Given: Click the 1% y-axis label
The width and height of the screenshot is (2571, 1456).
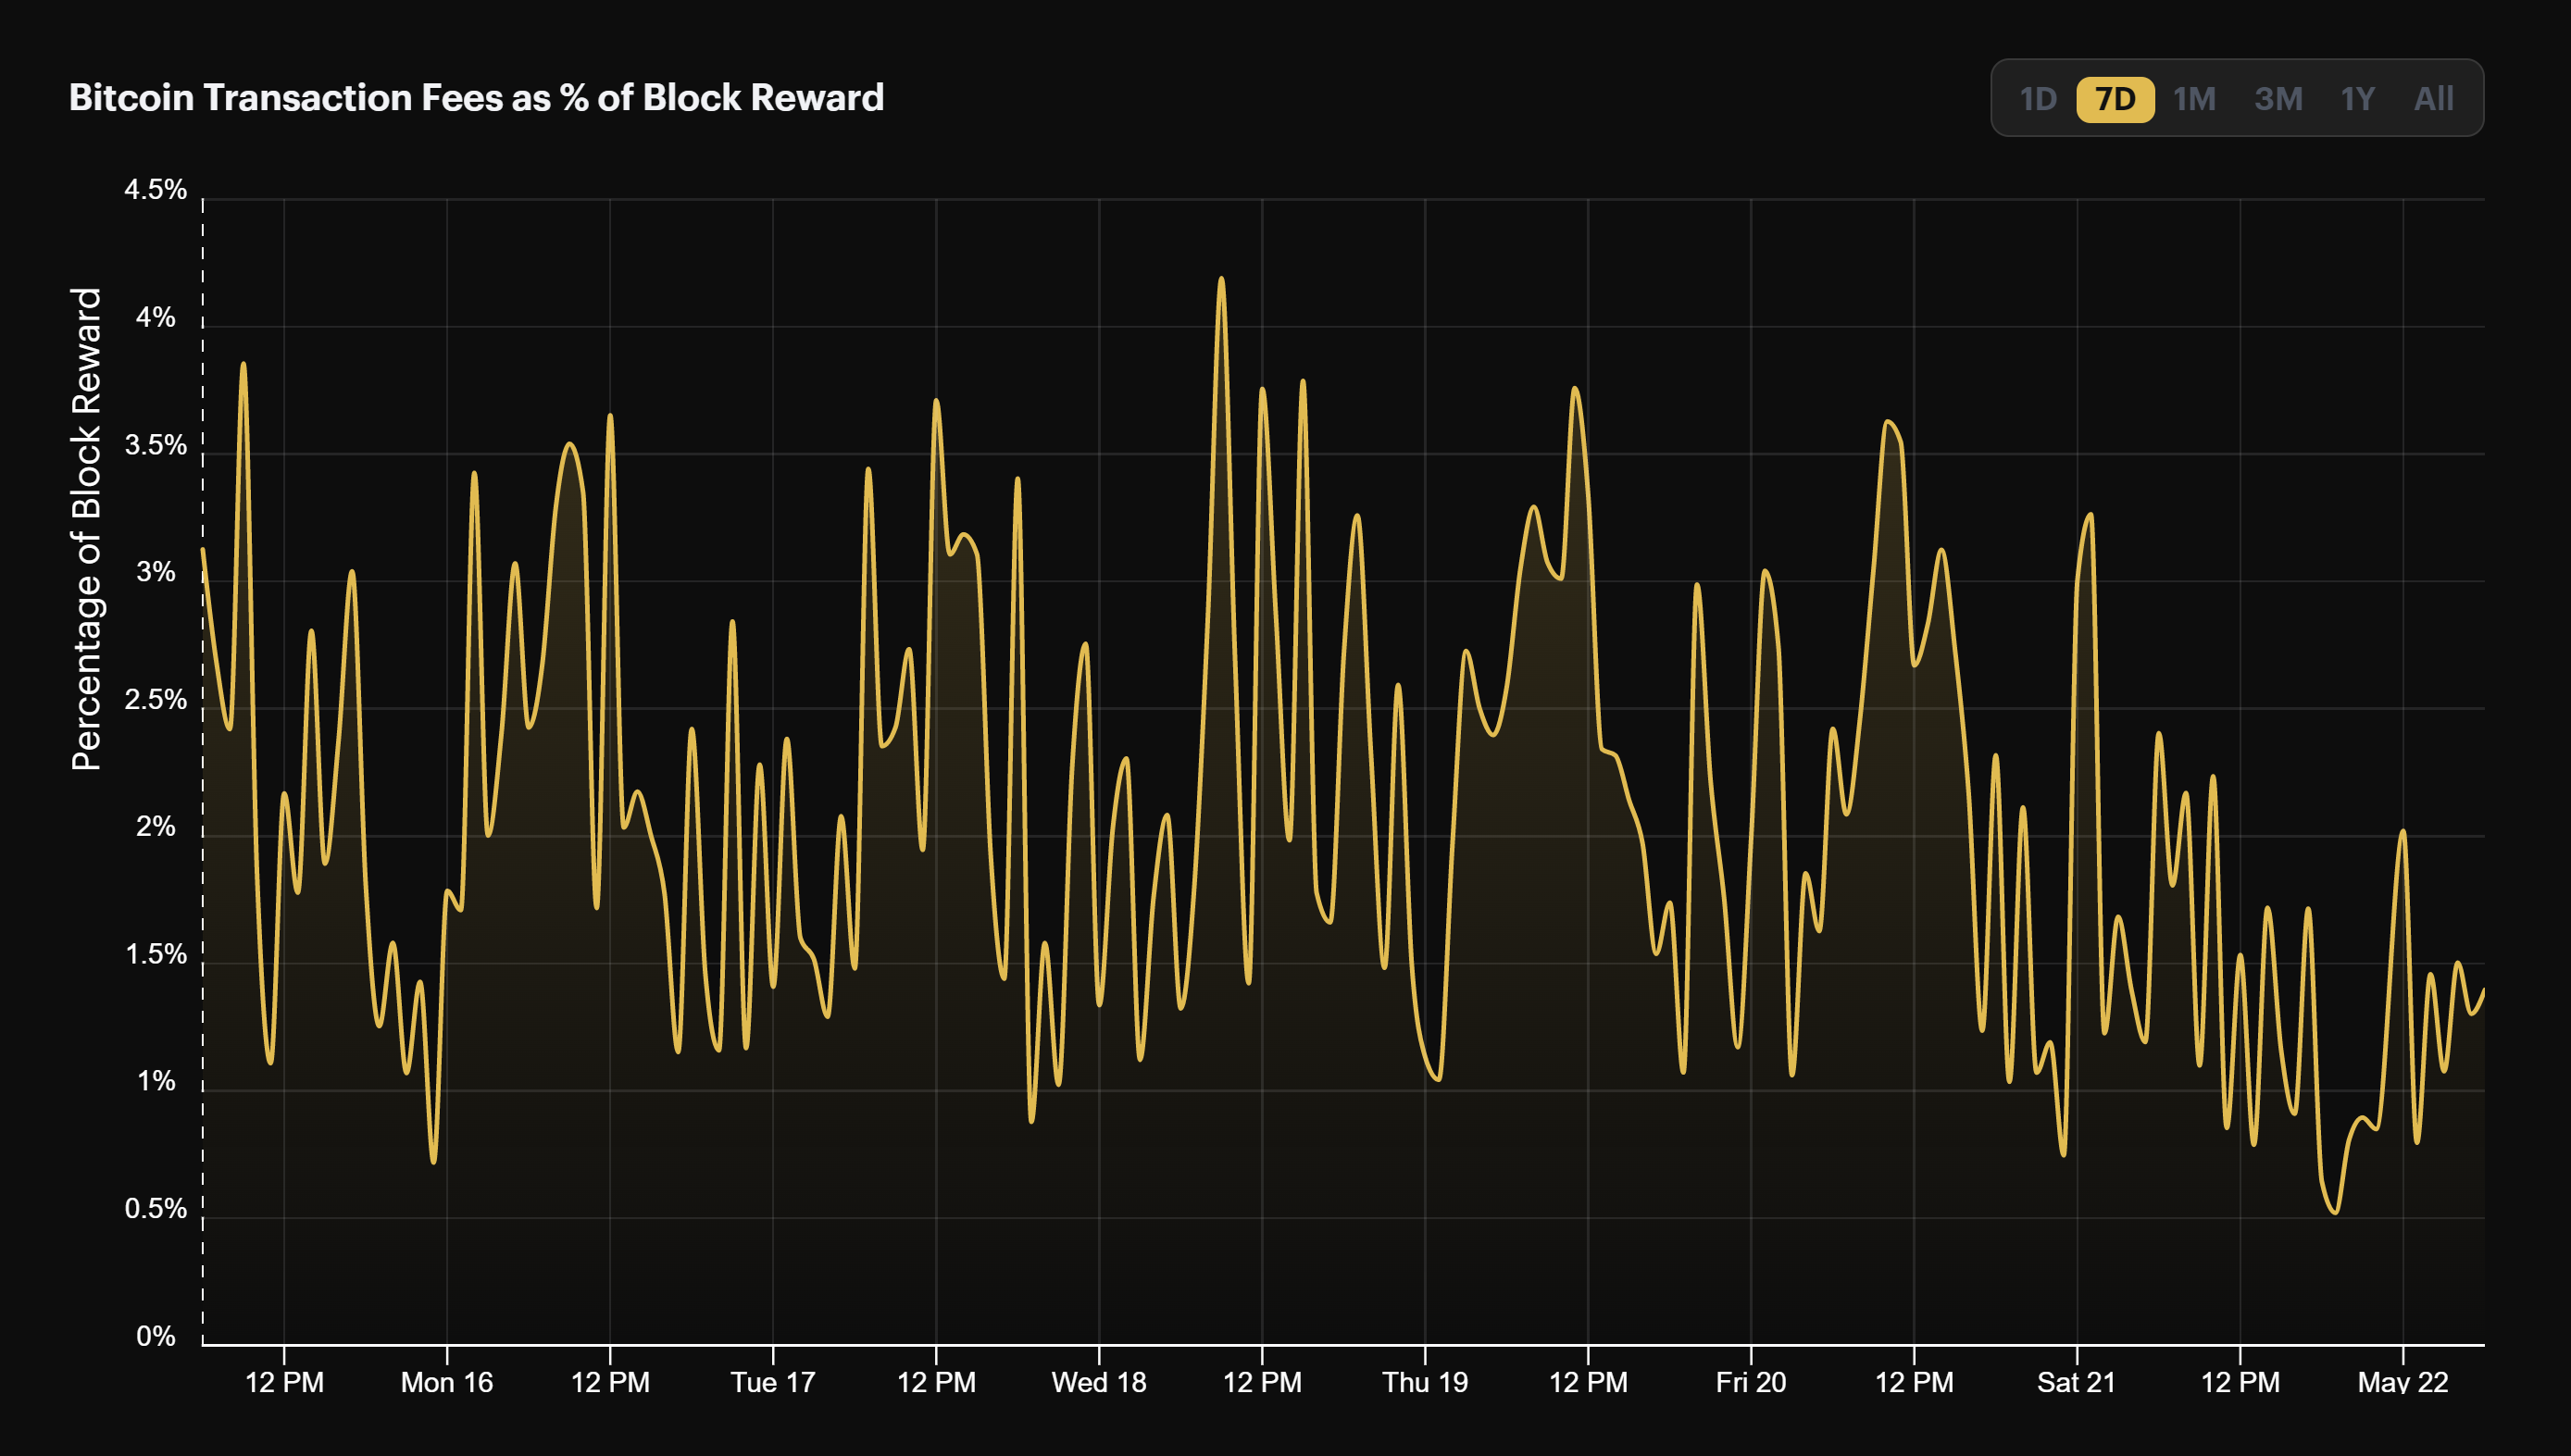Looking at the screenshot, I should coord(155,1081).
